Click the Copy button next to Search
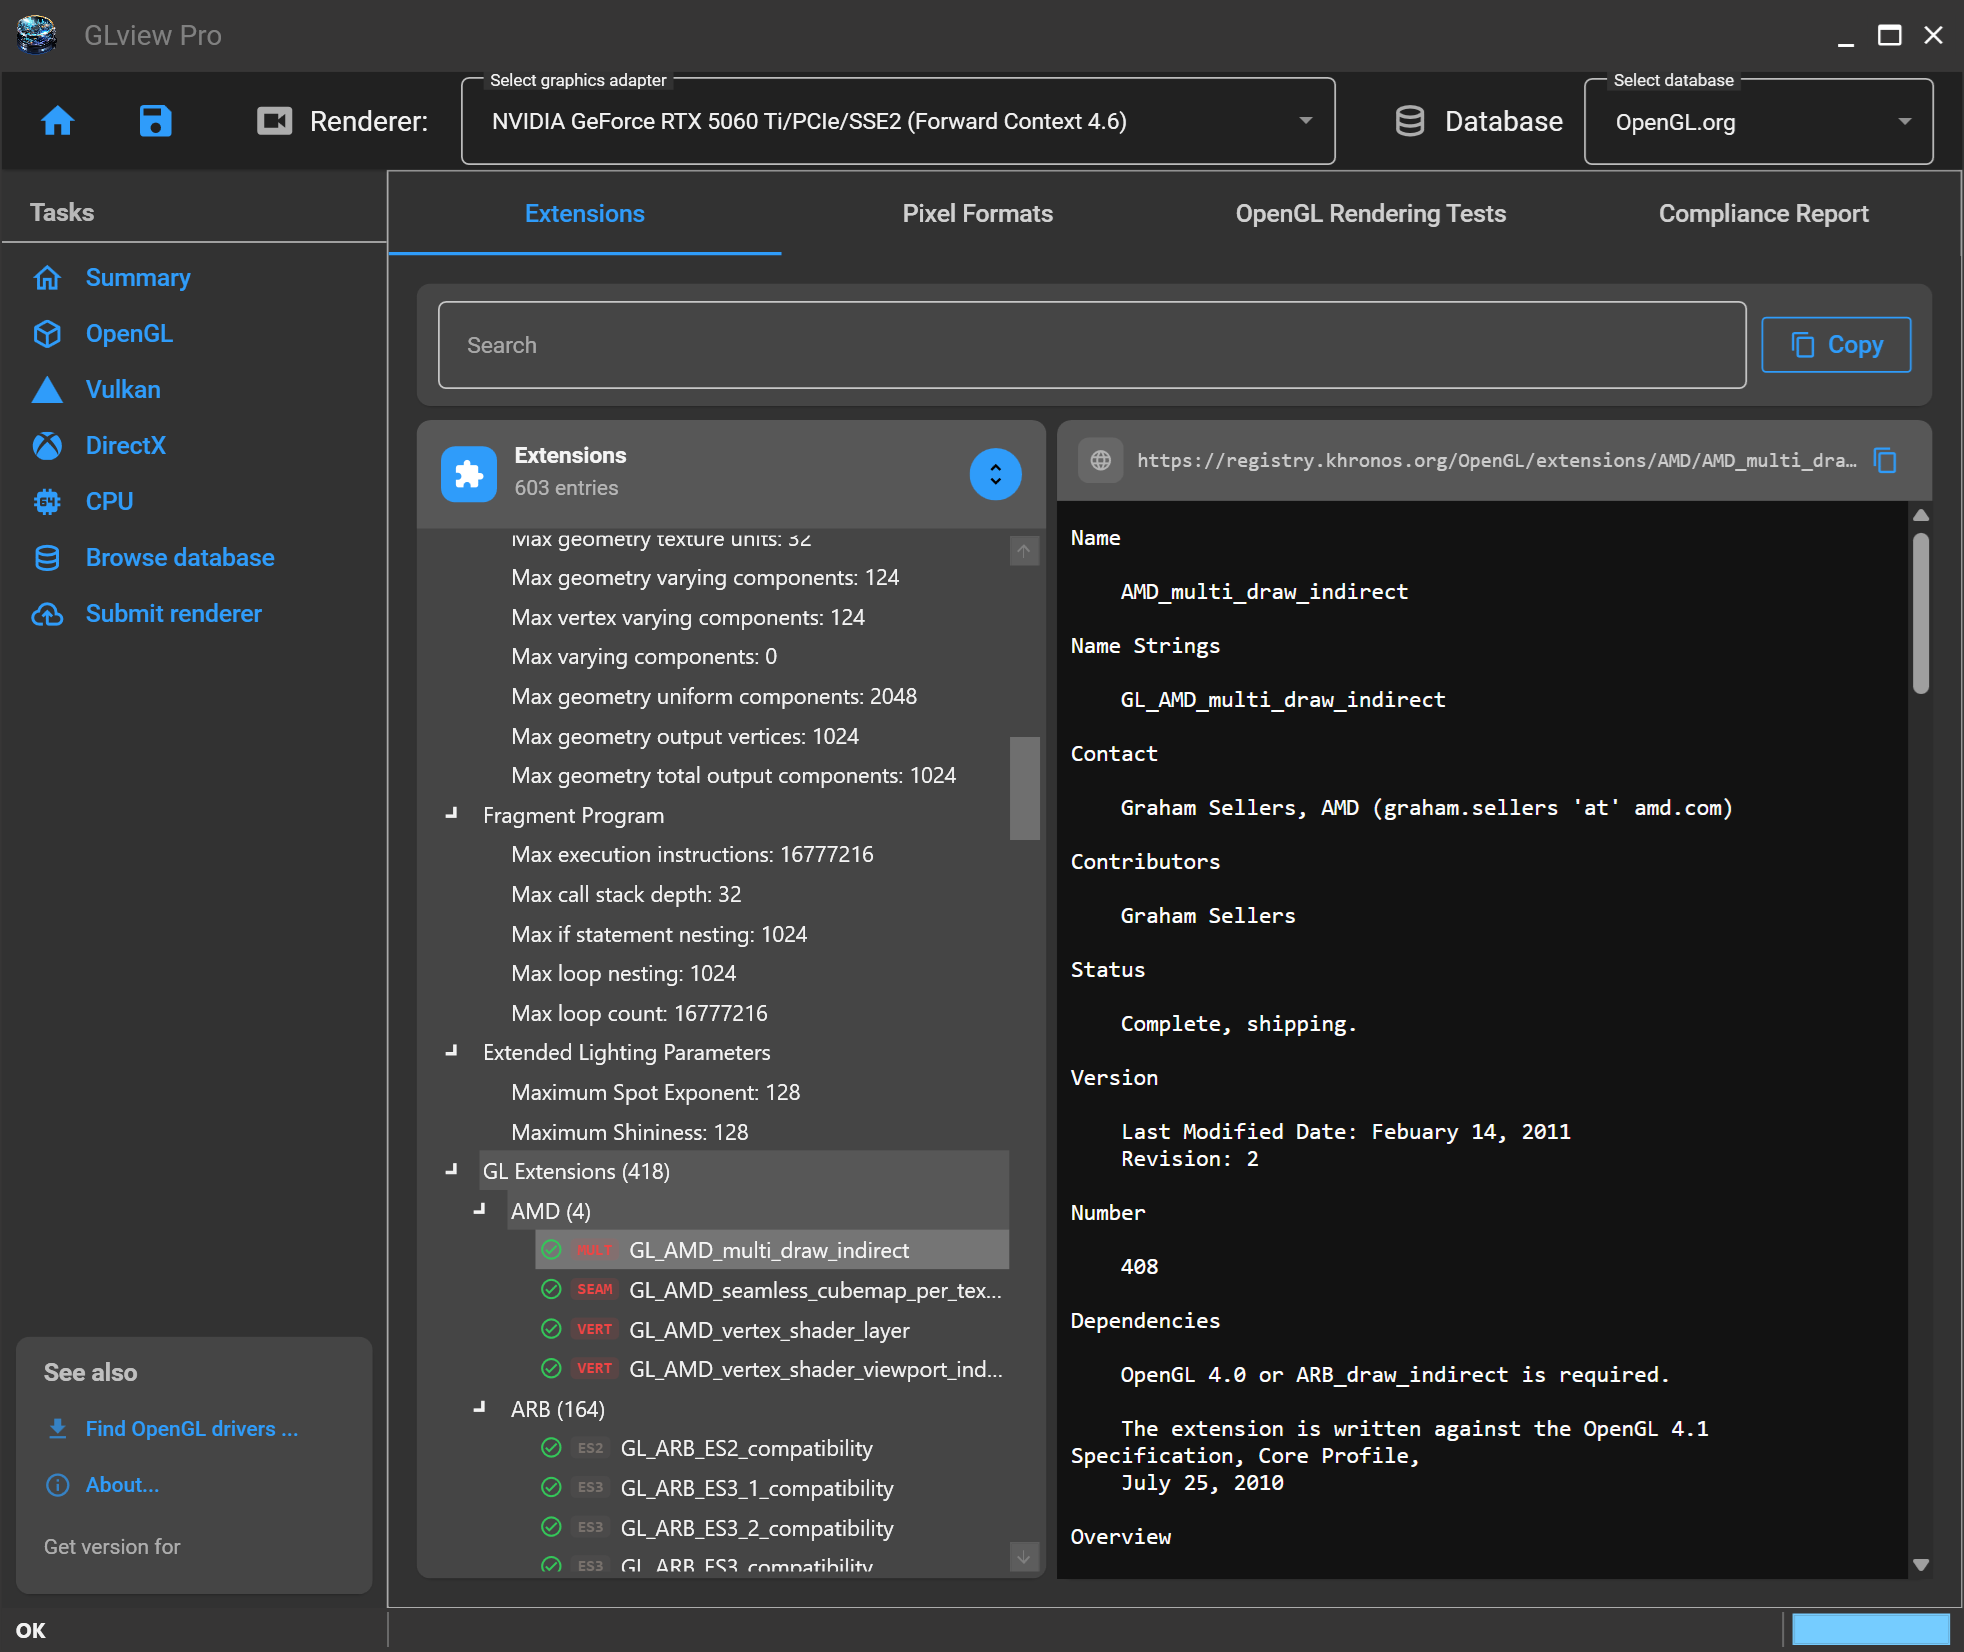Screen dimensions: 1964x1652 click(1836, 345)
